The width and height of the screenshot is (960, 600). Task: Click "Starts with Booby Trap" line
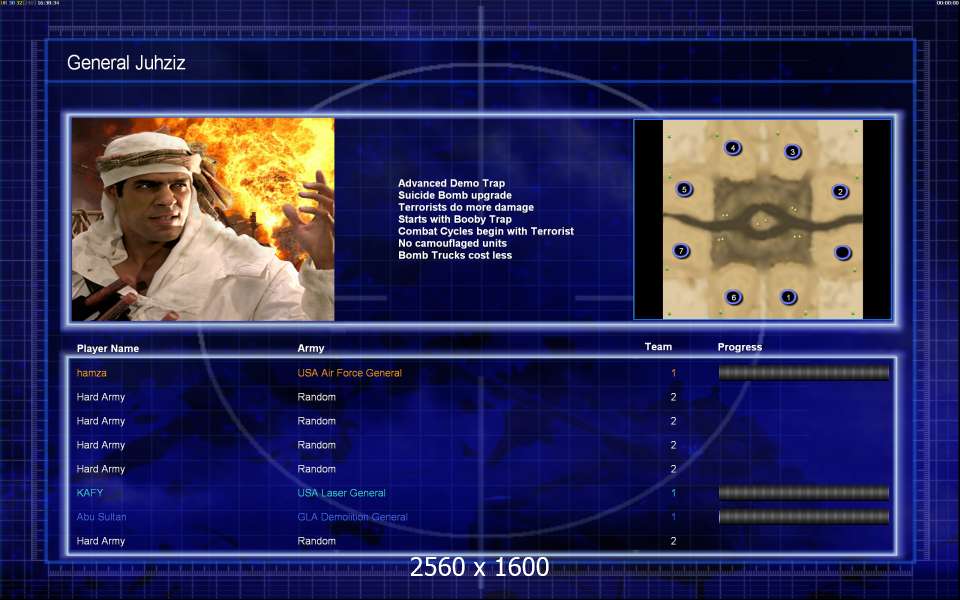455,219
